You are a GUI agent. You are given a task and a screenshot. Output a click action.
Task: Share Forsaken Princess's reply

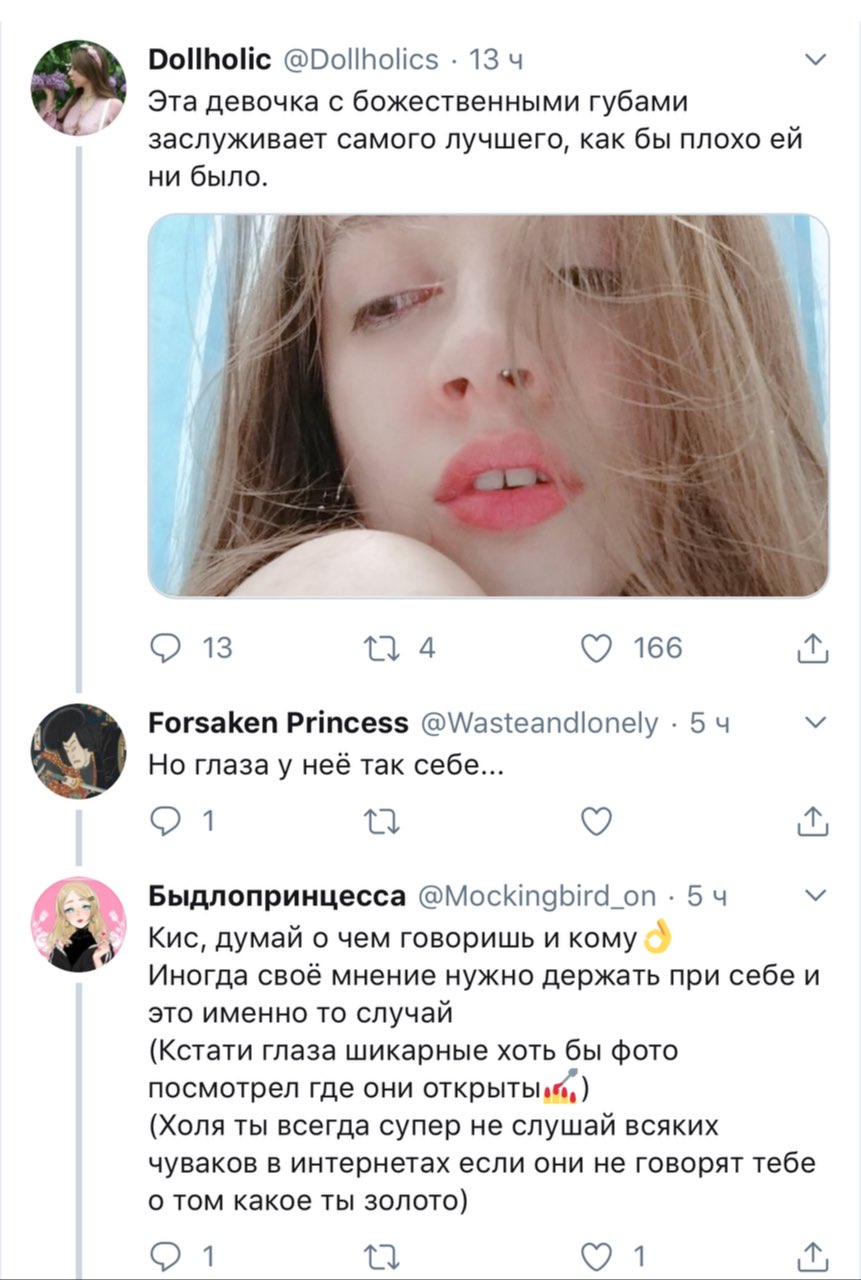[814, 822]
